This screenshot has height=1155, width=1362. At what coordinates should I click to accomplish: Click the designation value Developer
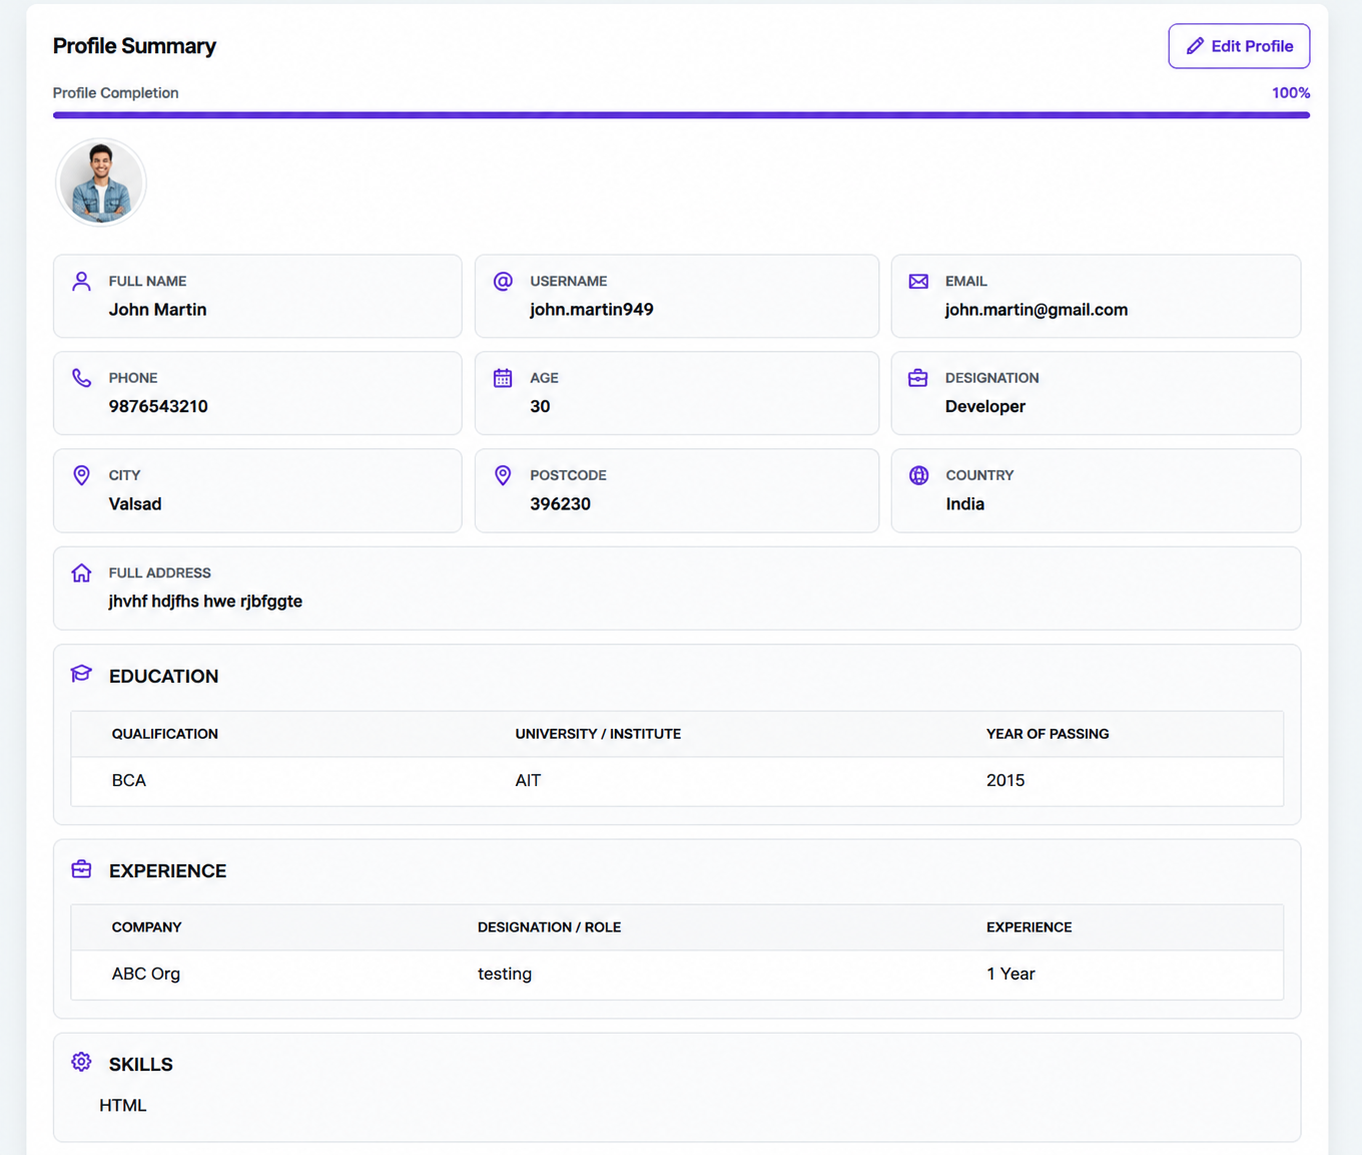pos(986,407)
